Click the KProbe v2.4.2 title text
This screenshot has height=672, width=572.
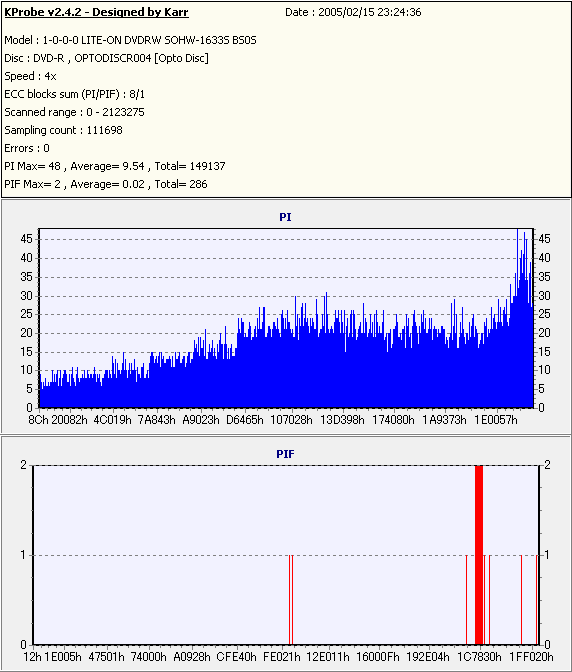[x=96, y=12]
